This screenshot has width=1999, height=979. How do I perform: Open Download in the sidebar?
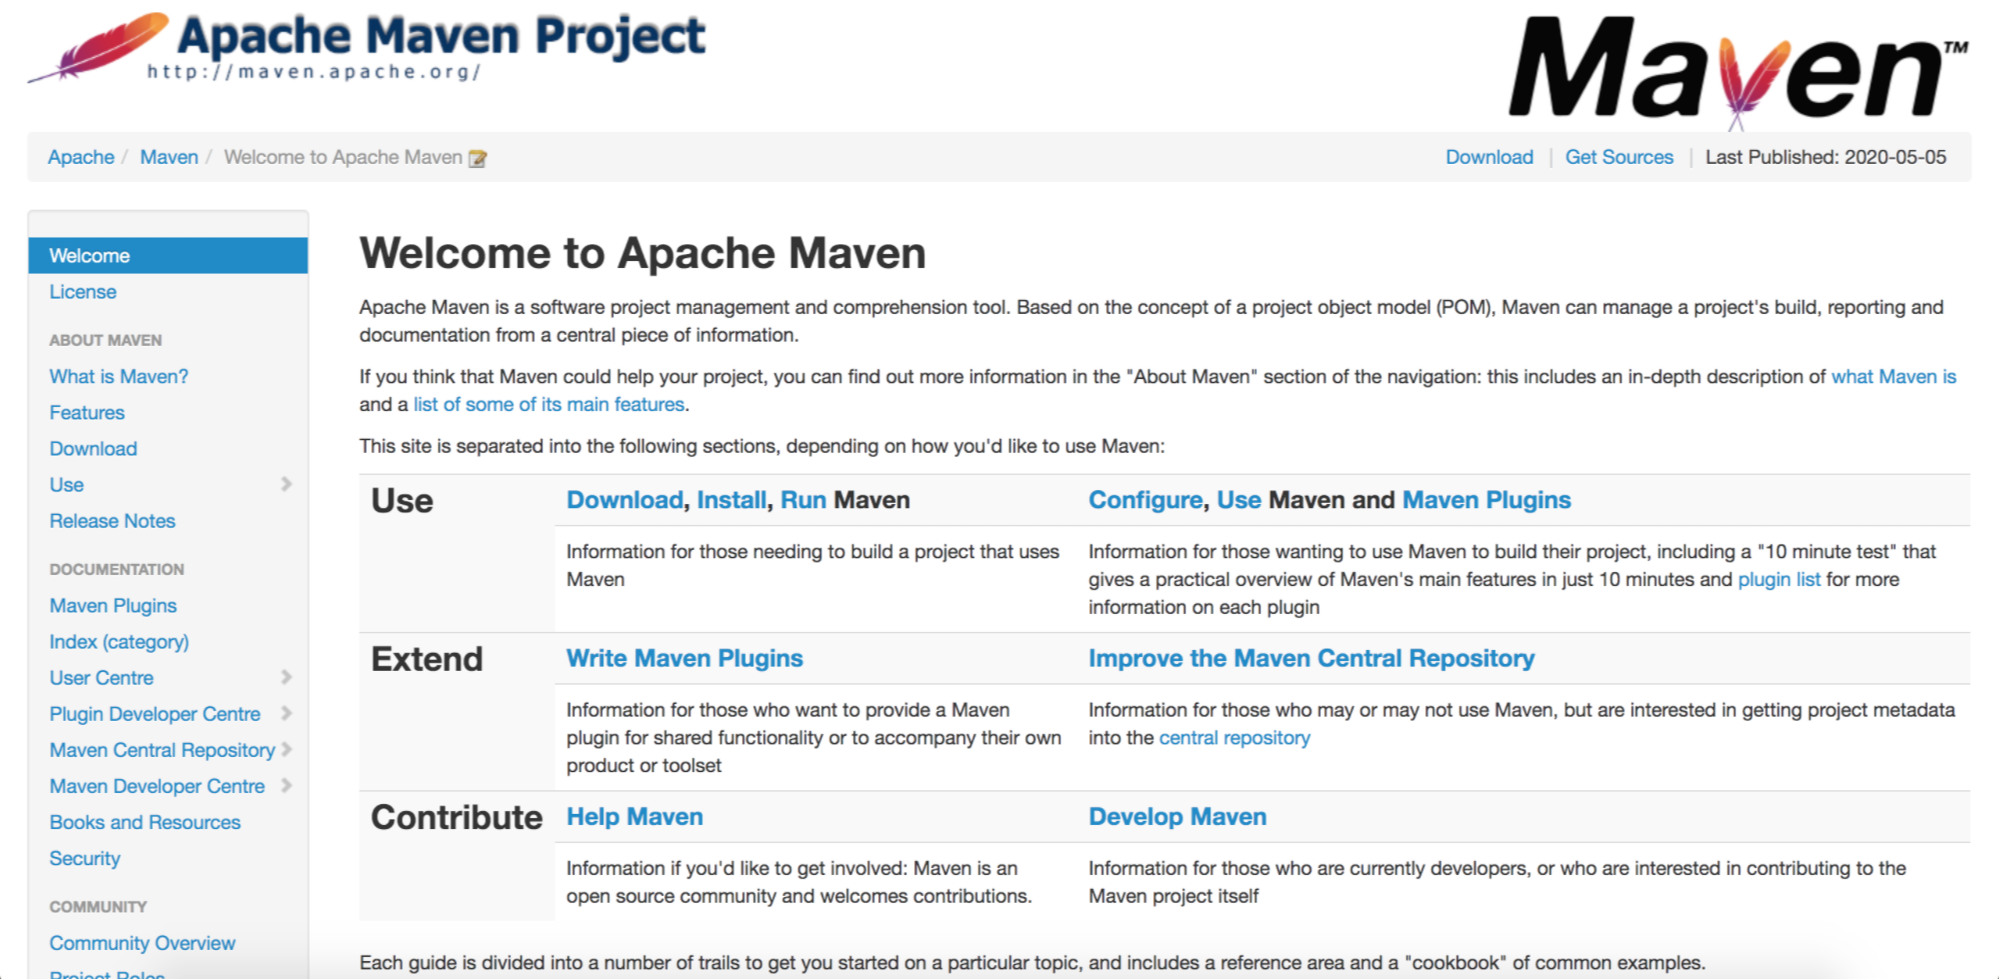pyautogui.click(x=93, y=448)
